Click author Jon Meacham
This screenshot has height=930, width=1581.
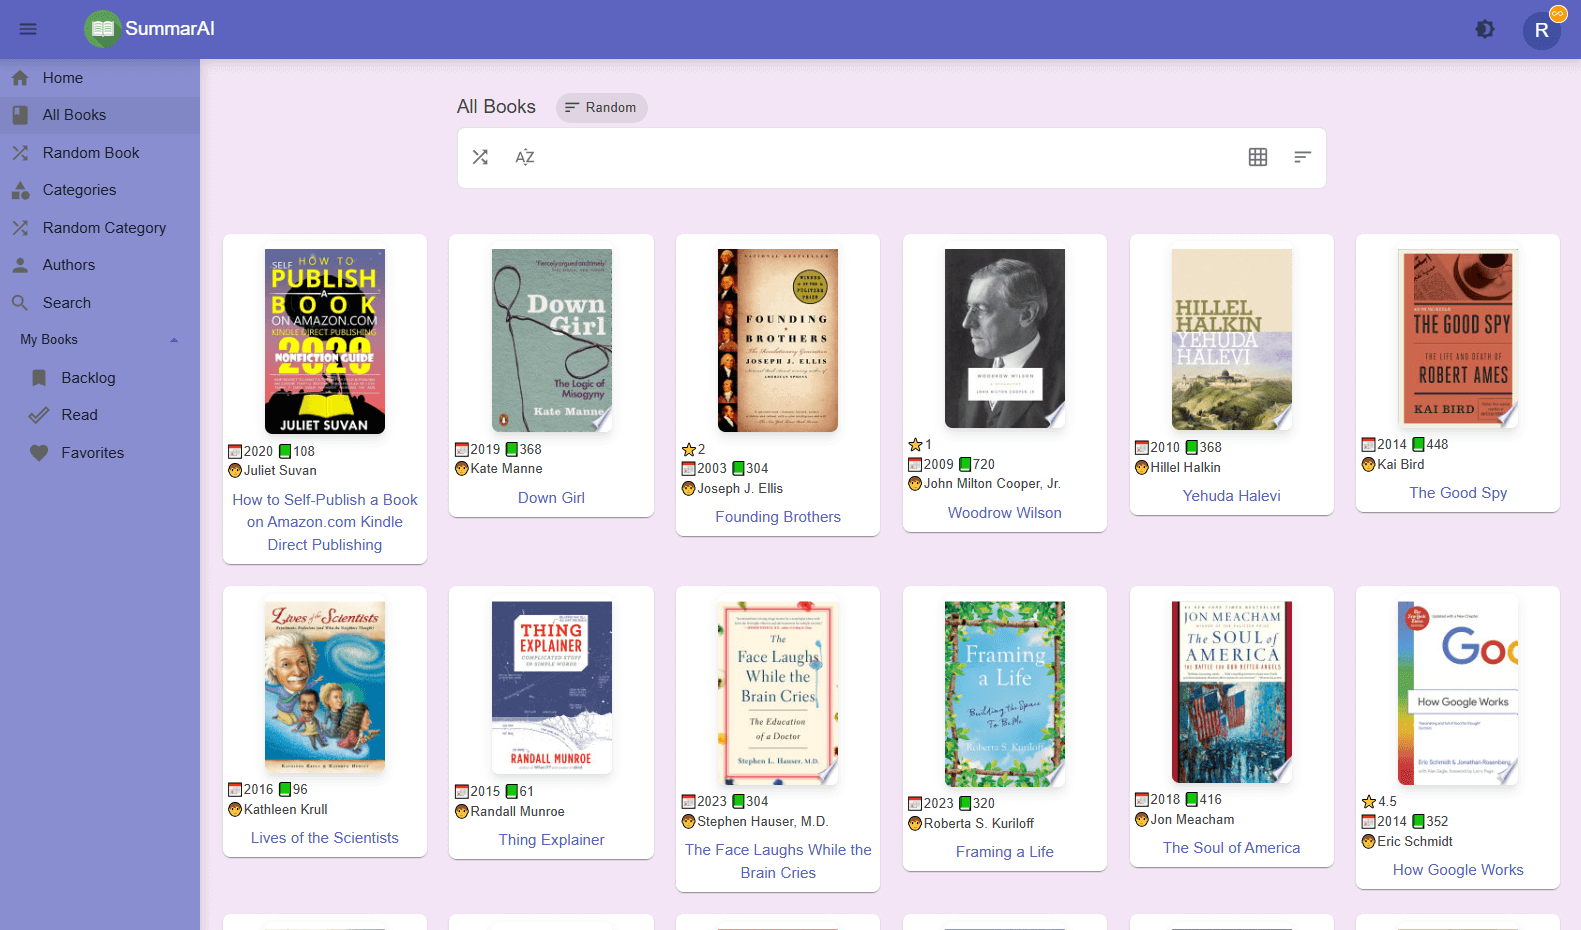pyautogui.click(x=1192, y=820)
